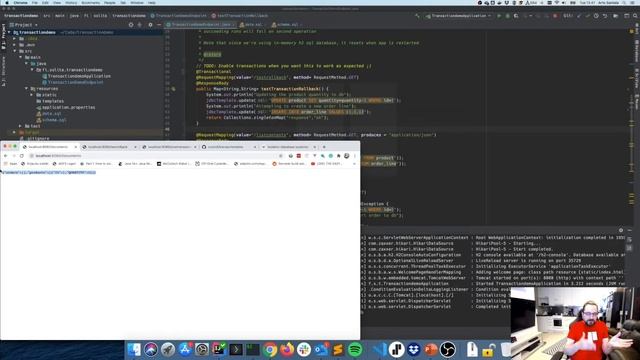This screenshot has height=360, width=640.
Task: Open Chrome menu in macOS menu bar
Action: click(20, 2)
